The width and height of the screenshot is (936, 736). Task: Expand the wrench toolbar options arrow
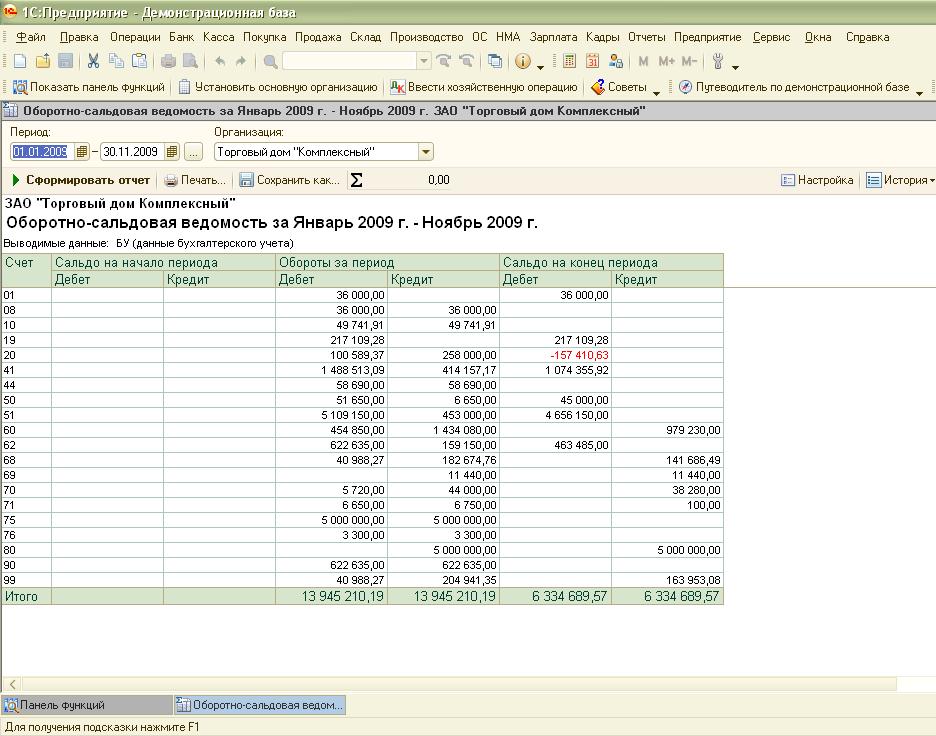coord(735,67)
